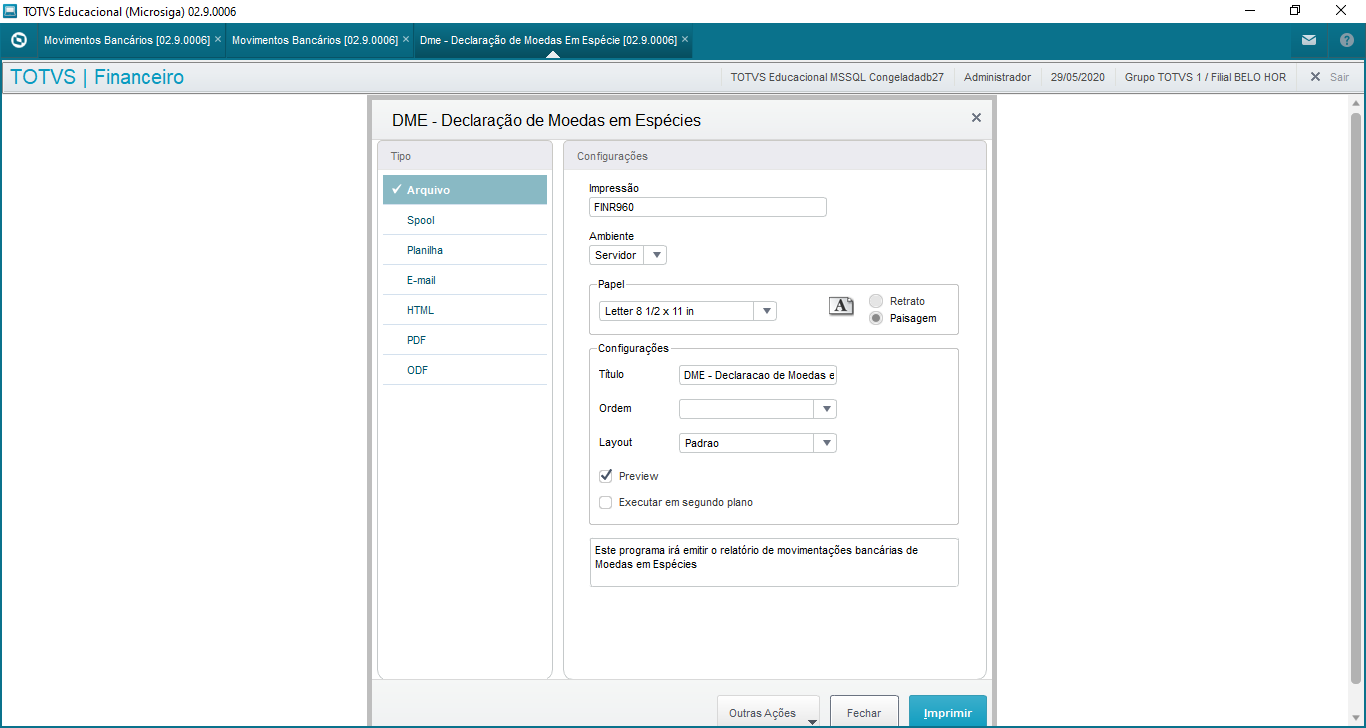Select the Spool output type

465,220
